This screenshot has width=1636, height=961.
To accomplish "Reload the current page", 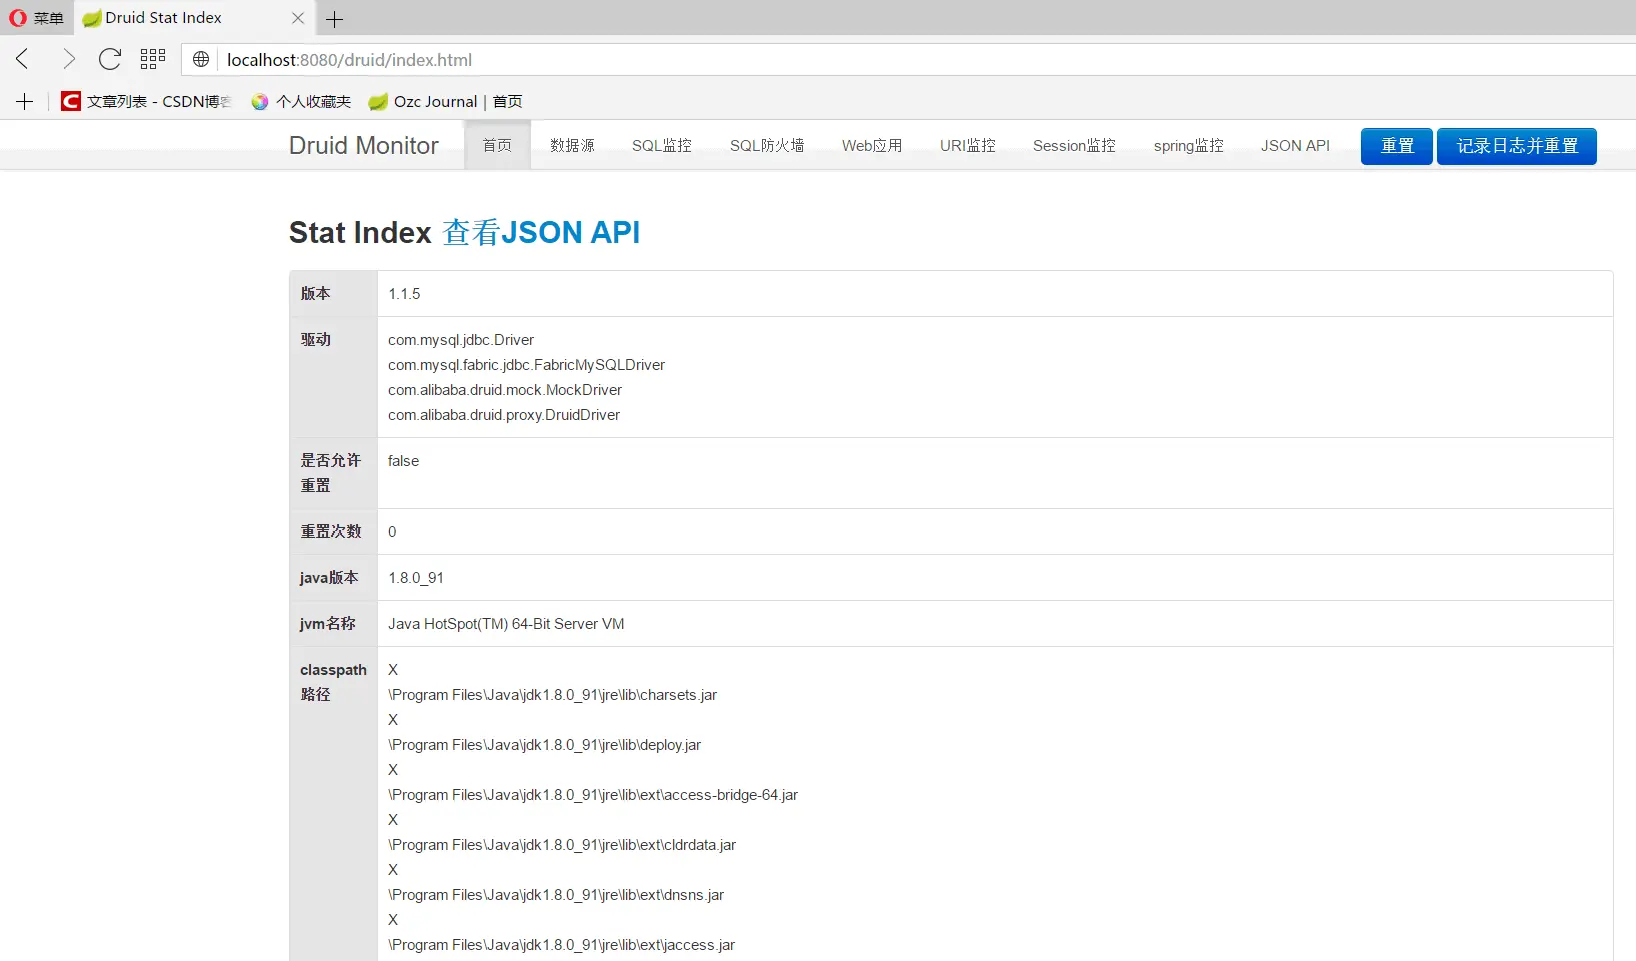I will tap(110, 59).
